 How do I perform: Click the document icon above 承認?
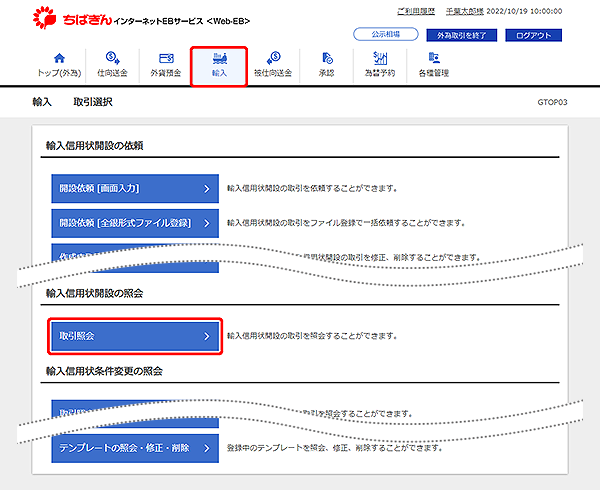click(327, 58)
